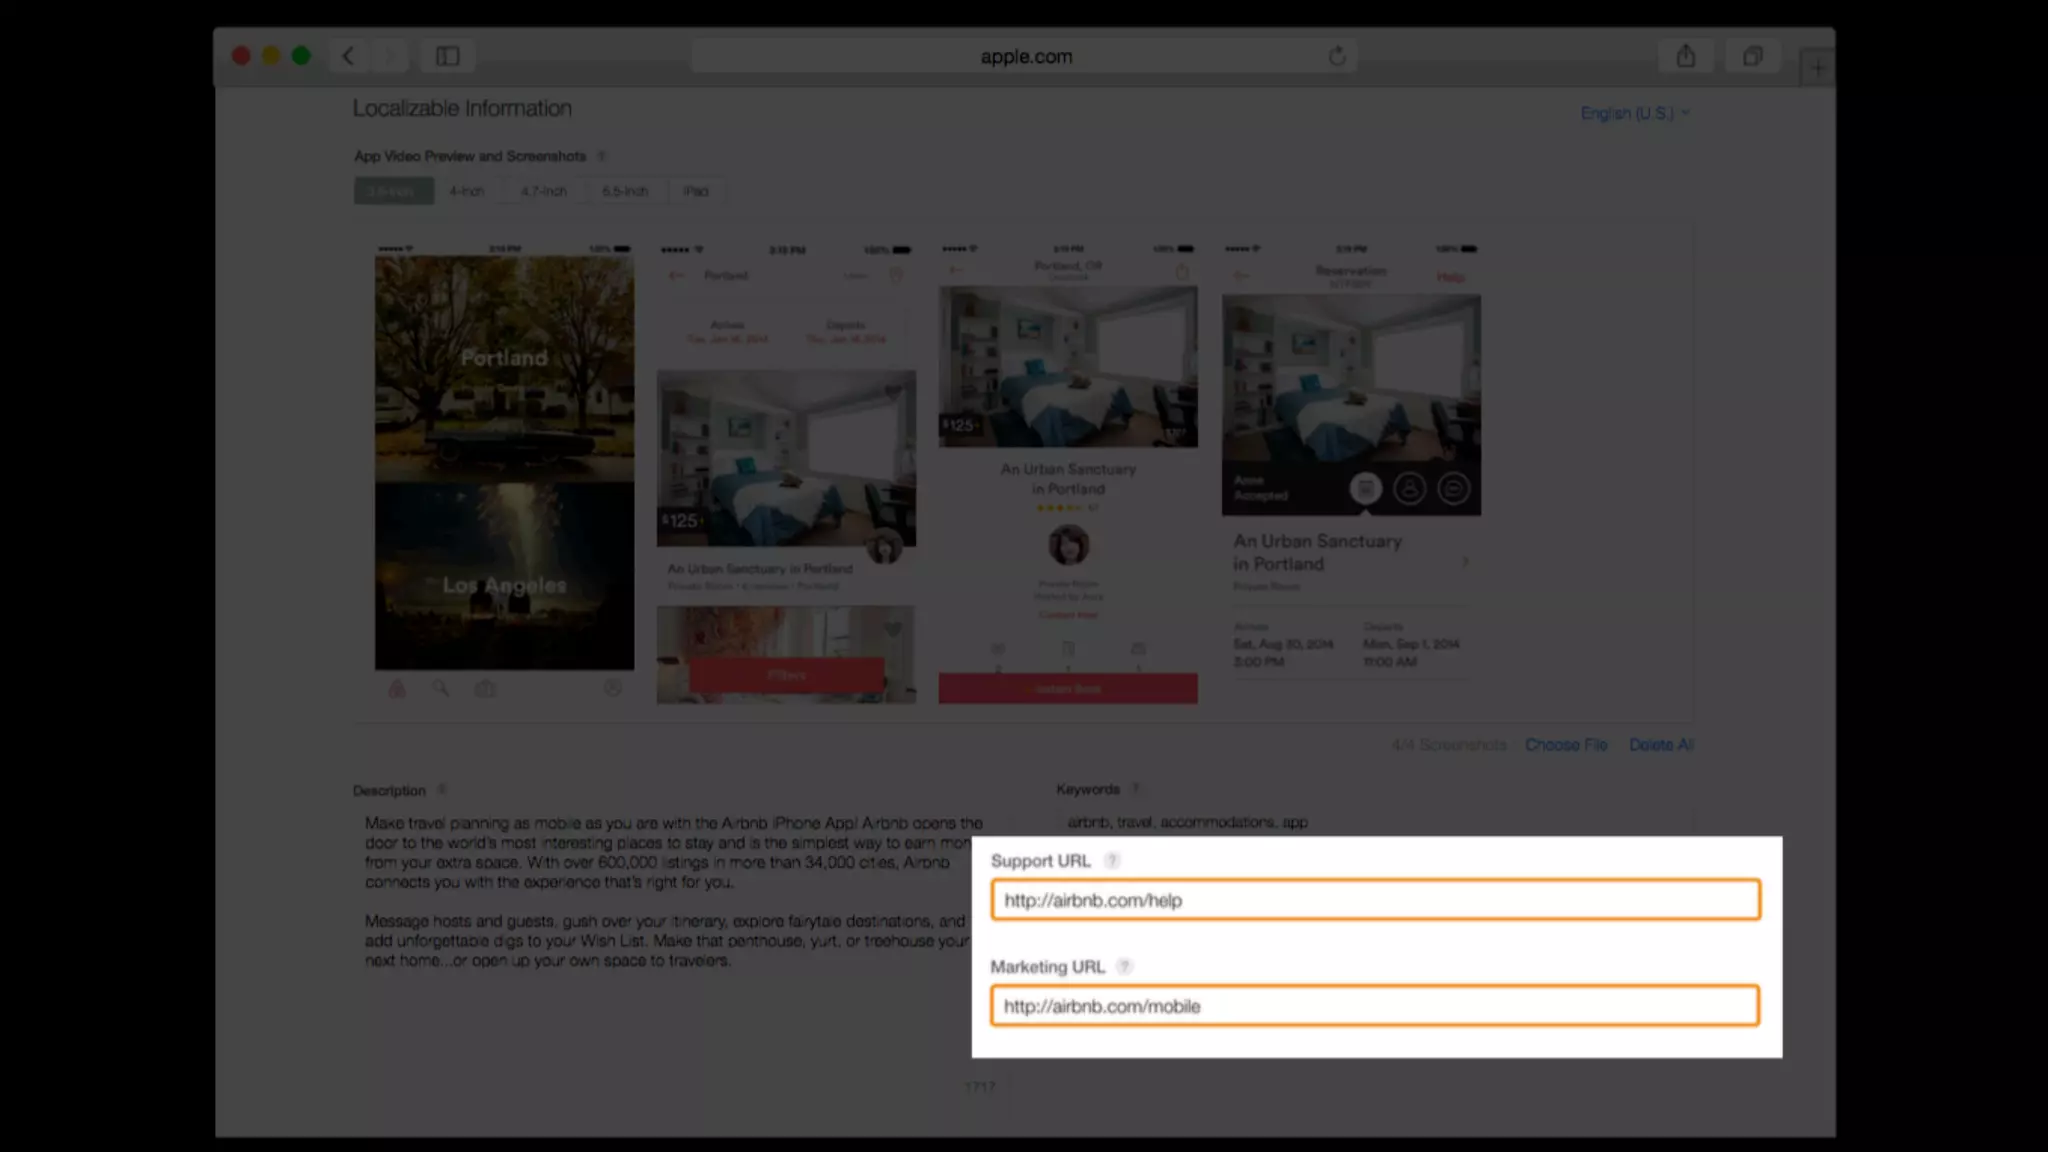2048x1152 pixels.
Task: Open help icon beside Support URL
Action: [1111, 860]
